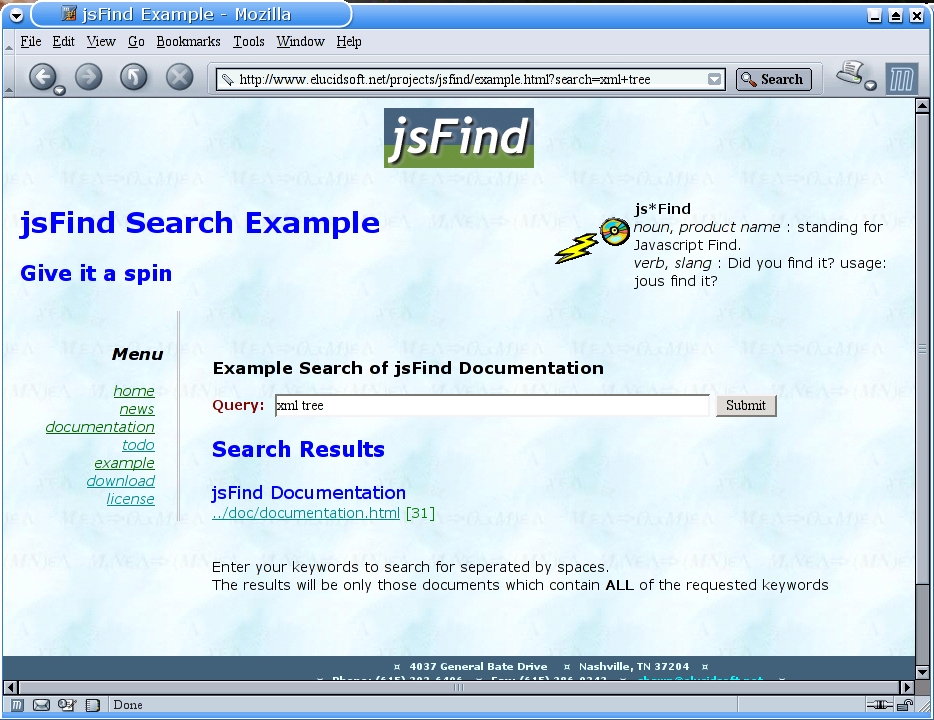Click the Print icon in the toolbar
The width and height of the screenshot is (934, 720).
click(849, 74)
